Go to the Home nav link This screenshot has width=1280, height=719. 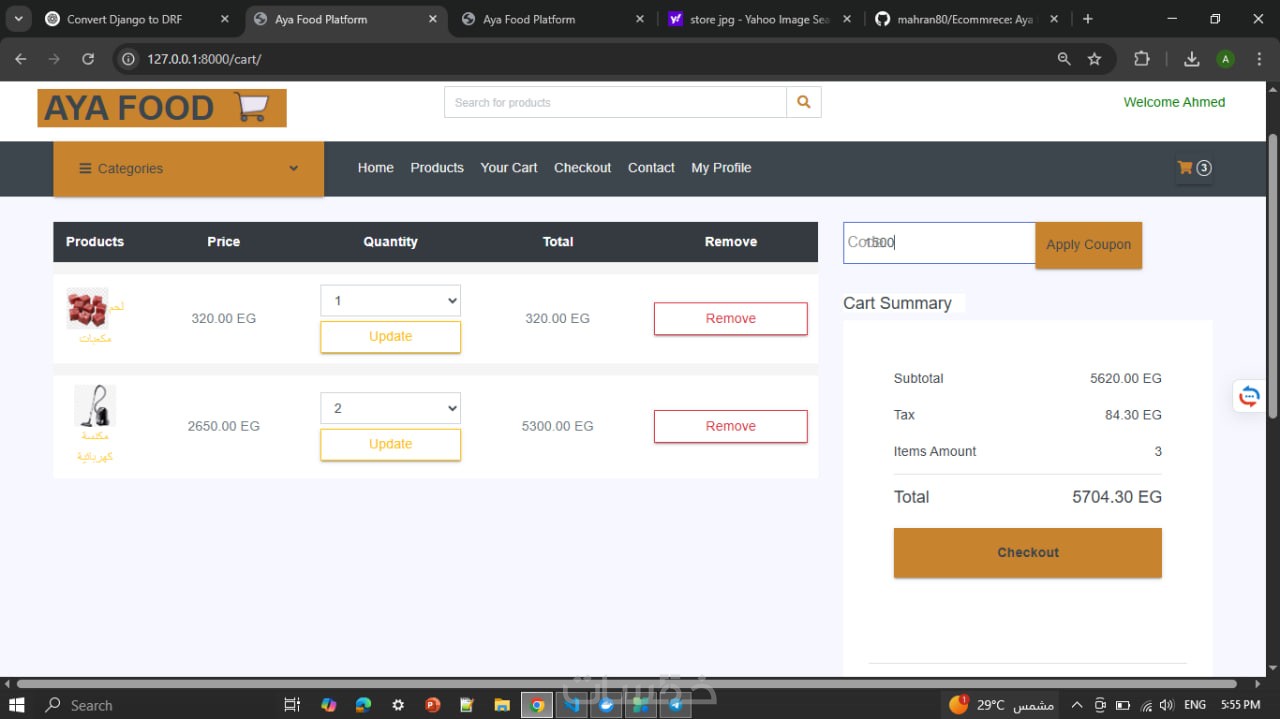tap(376, 168)
